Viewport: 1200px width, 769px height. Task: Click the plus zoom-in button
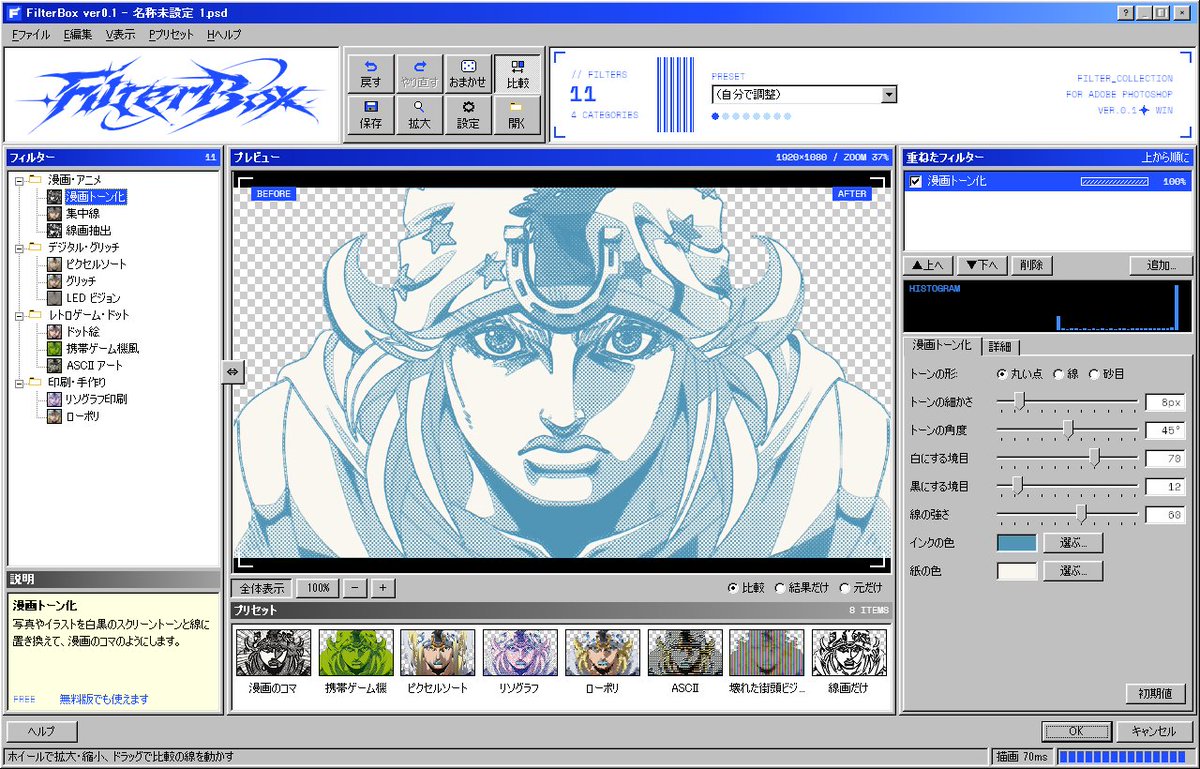coord(383,588)
